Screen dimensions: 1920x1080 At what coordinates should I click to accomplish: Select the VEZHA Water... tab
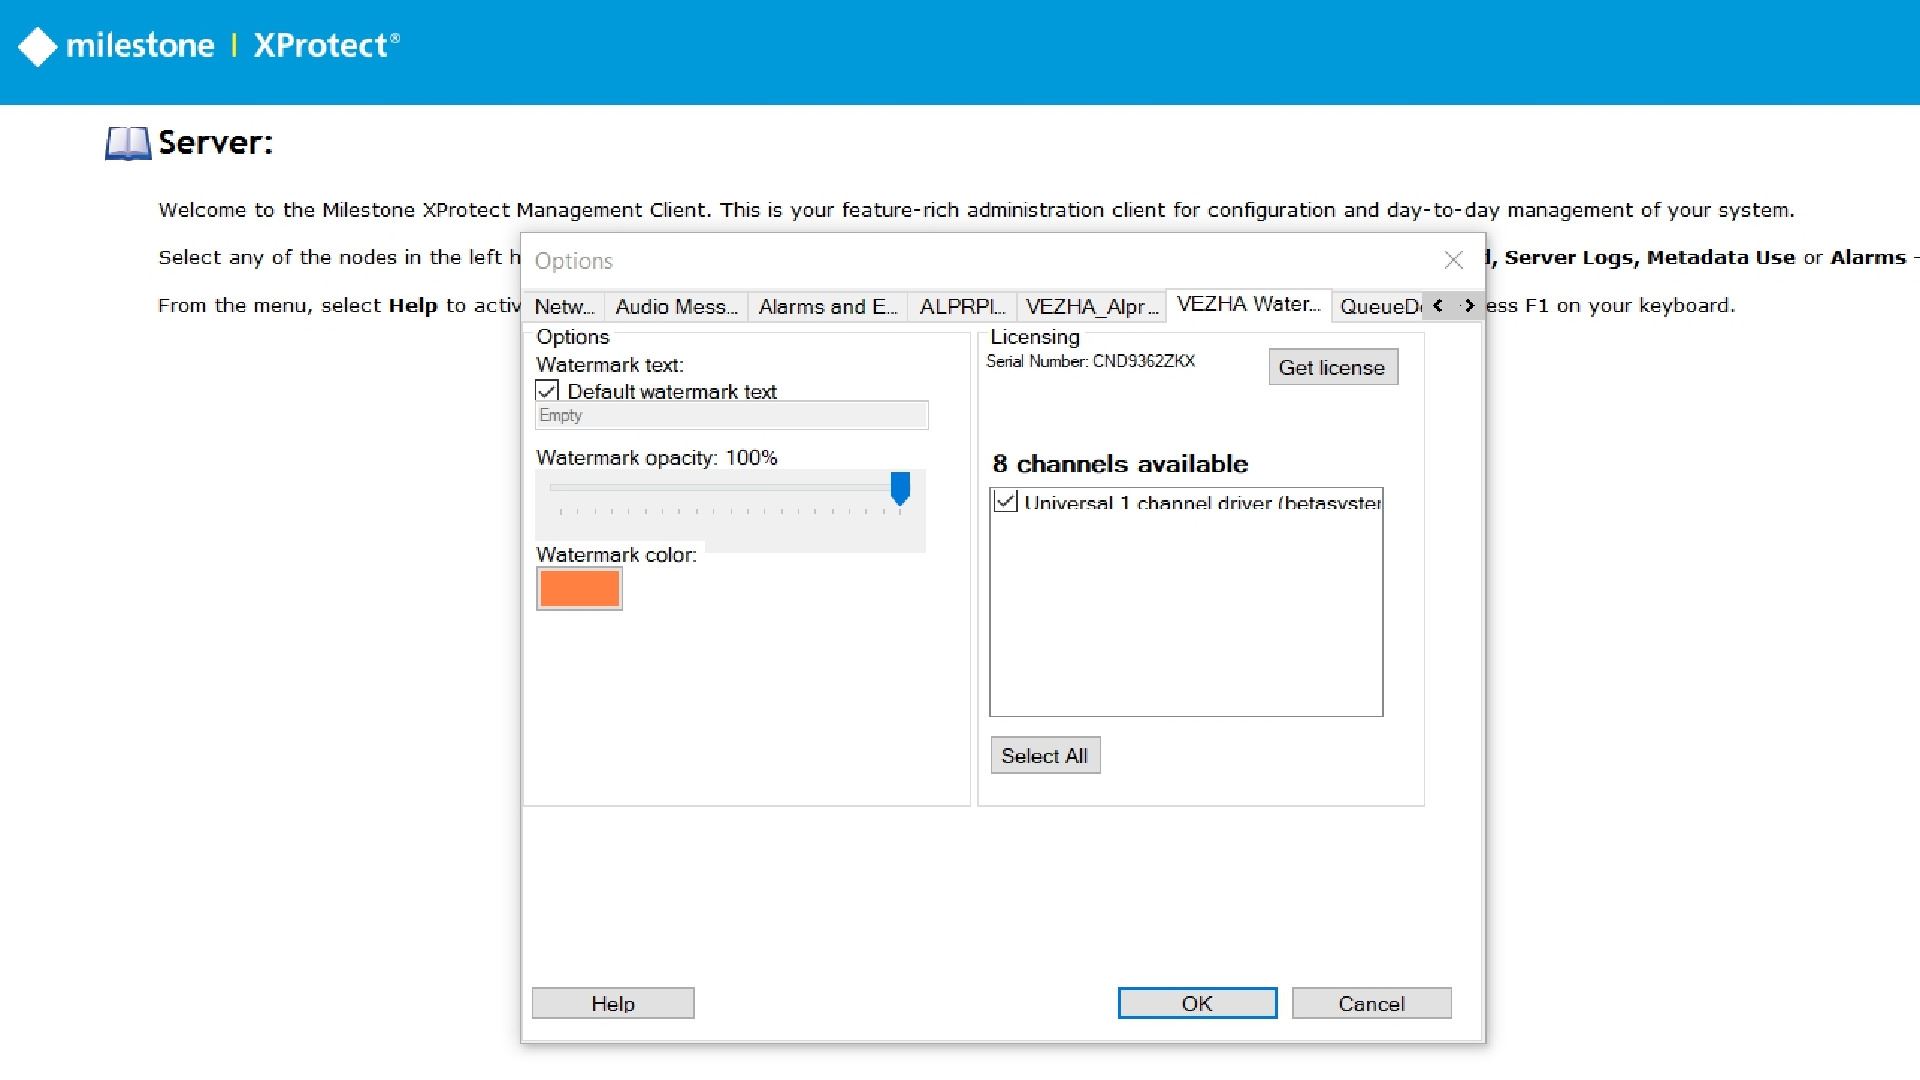(1249, 304)
